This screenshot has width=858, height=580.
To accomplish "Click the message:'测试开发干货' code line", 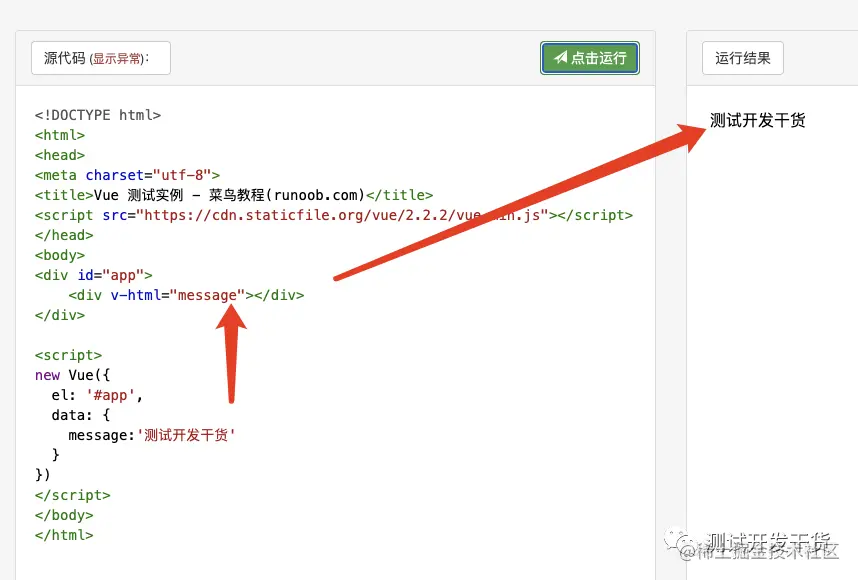I will (x=152, y=435).
